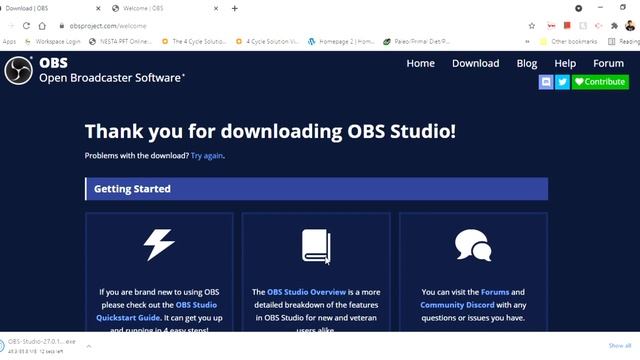Open the extensions puzzle icon
Image resolution: width=640 pixels, height=360 pixels.
click(614, 26)
